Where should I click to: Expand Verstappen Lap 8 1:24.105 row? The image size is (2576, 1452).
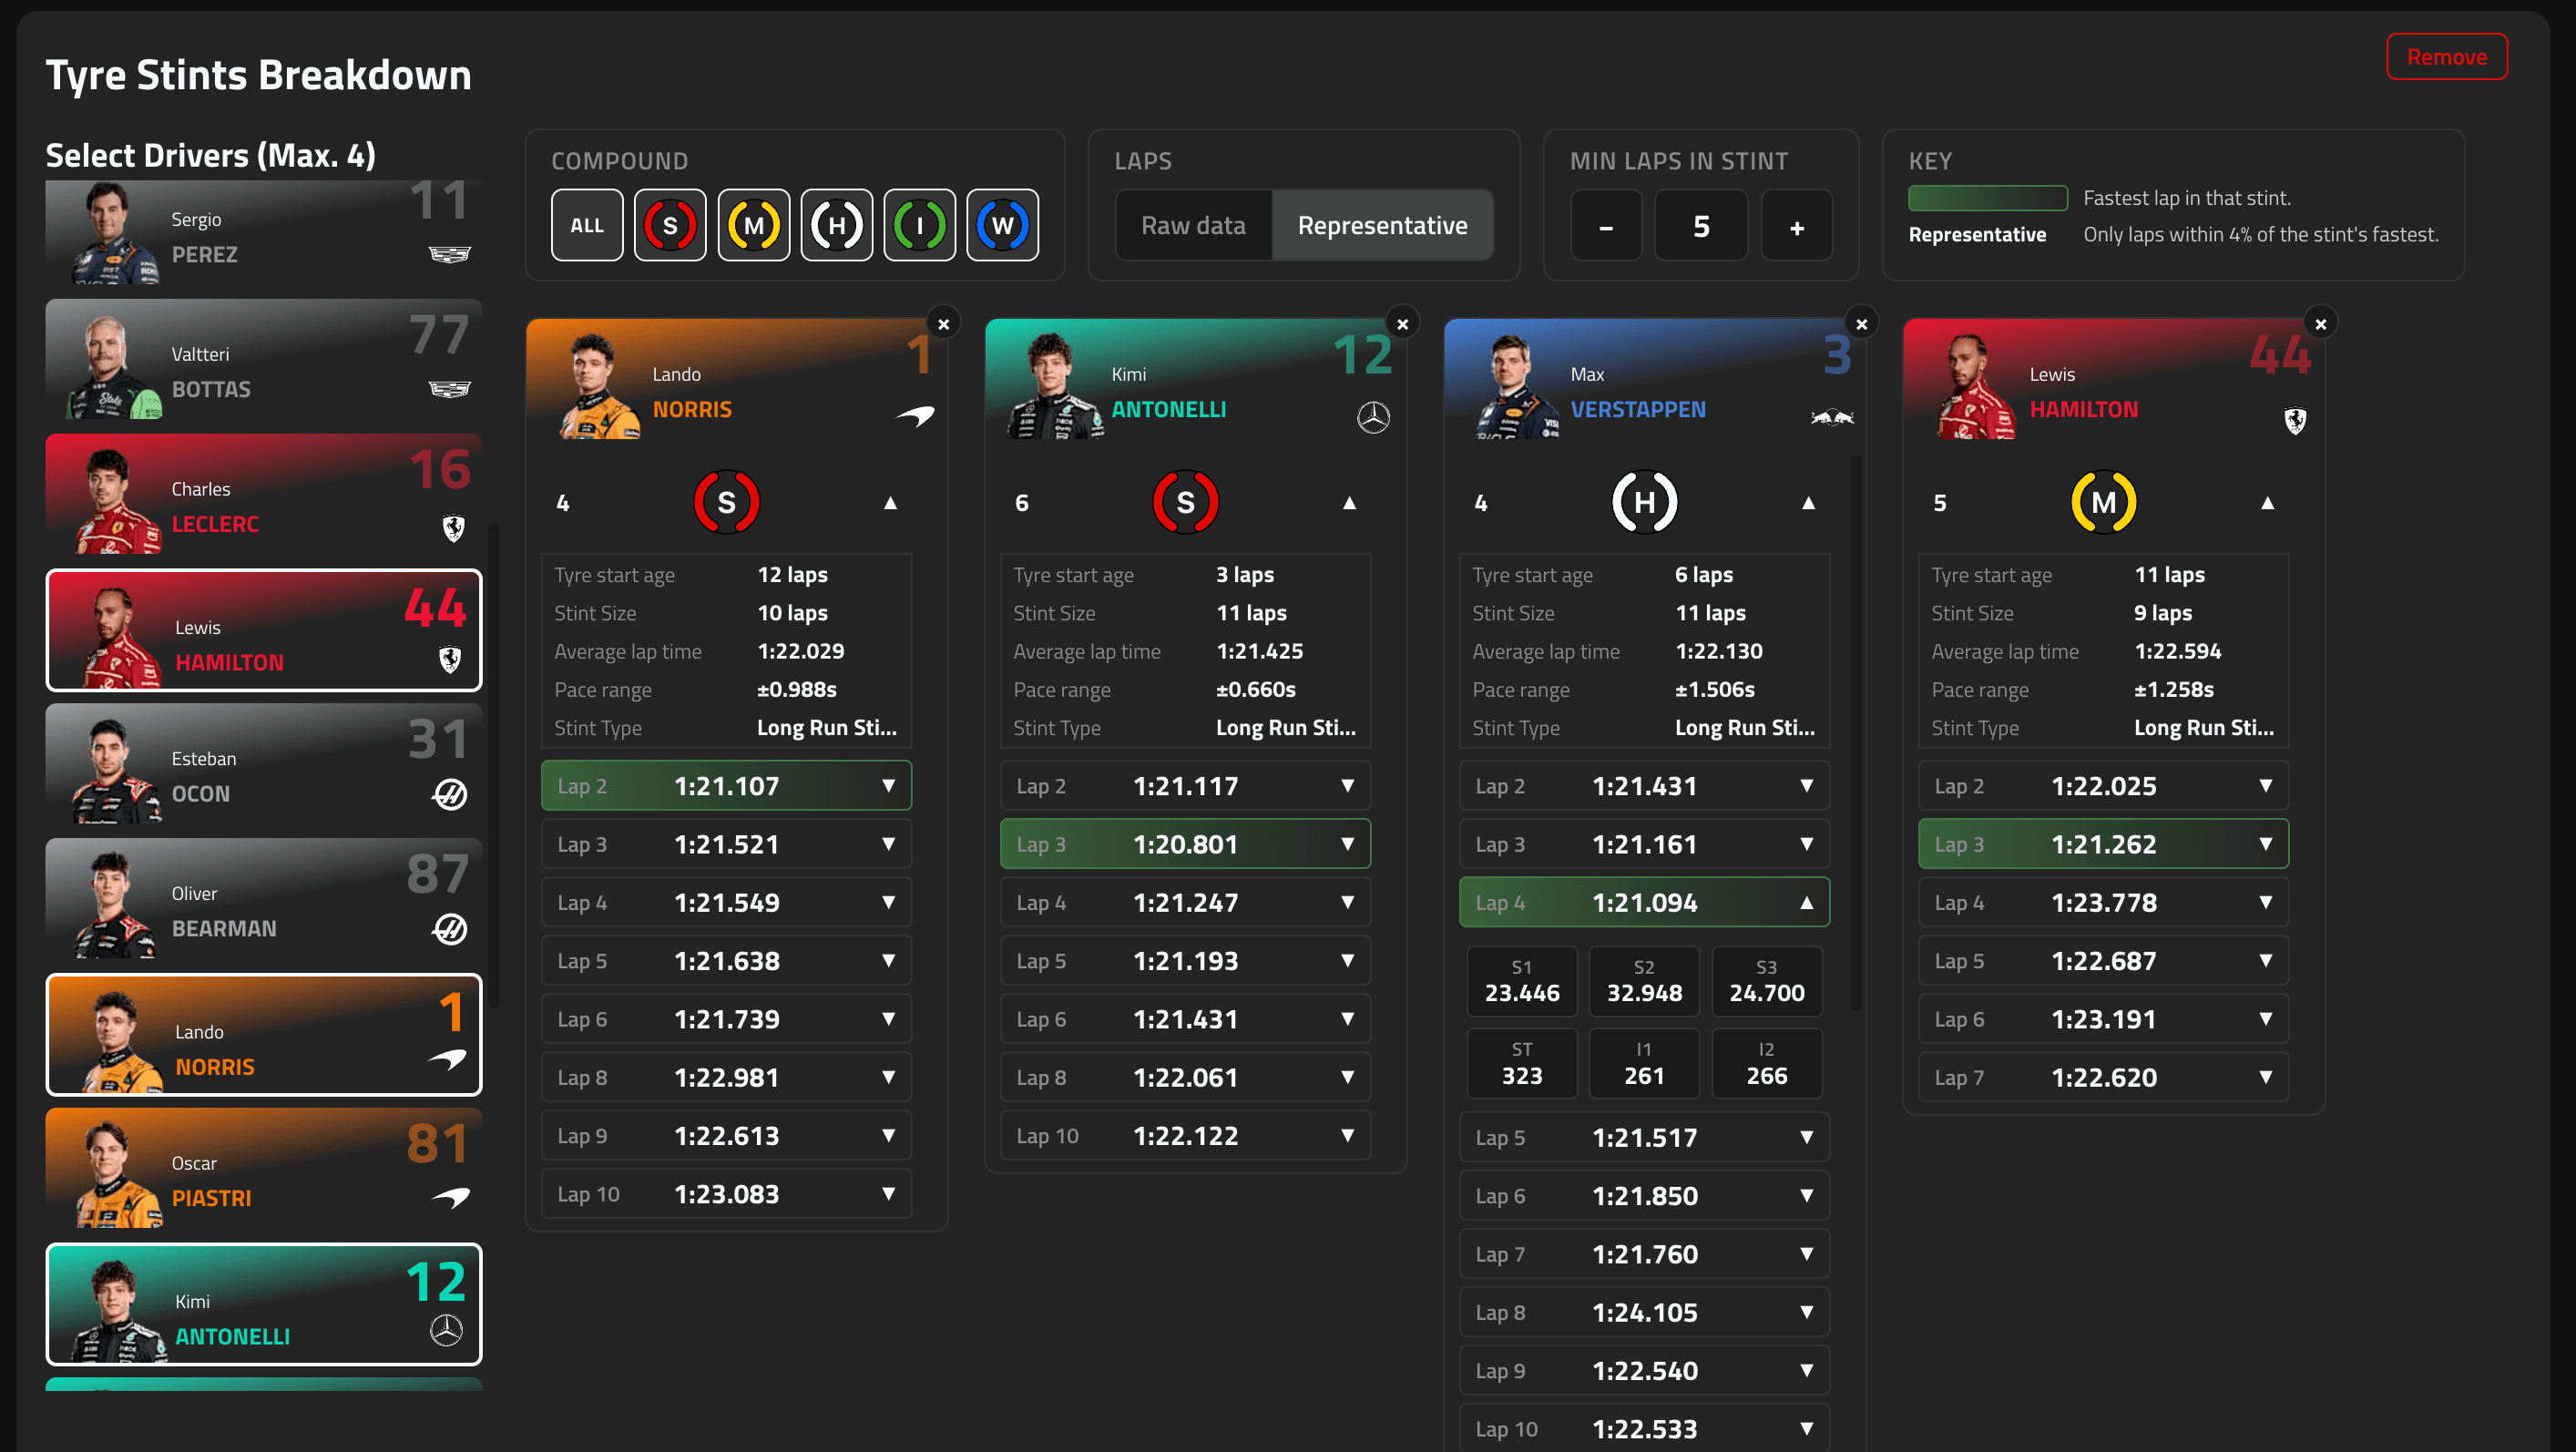[1644, 1312]
